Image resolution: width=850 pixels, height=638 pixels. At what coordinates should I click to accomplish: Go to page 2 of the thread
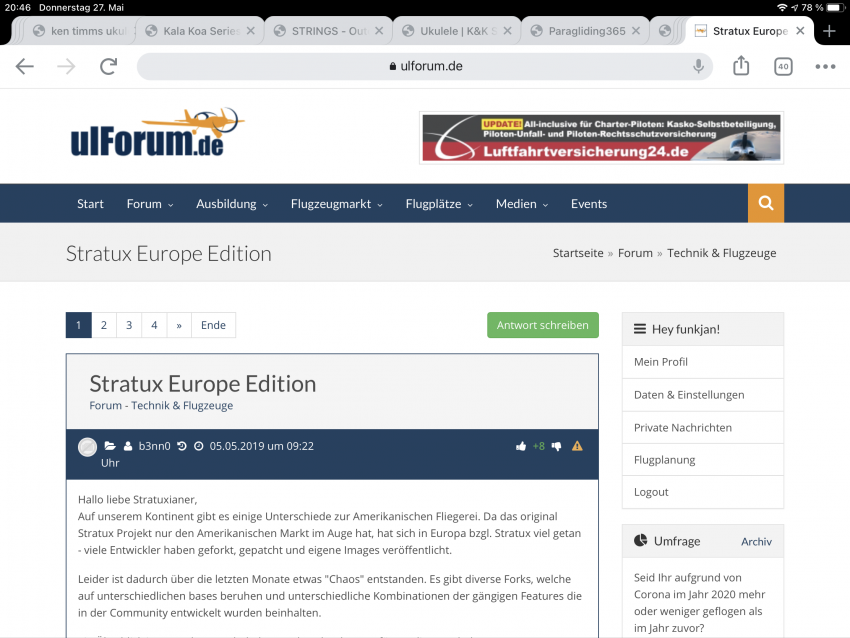[104, 325]
